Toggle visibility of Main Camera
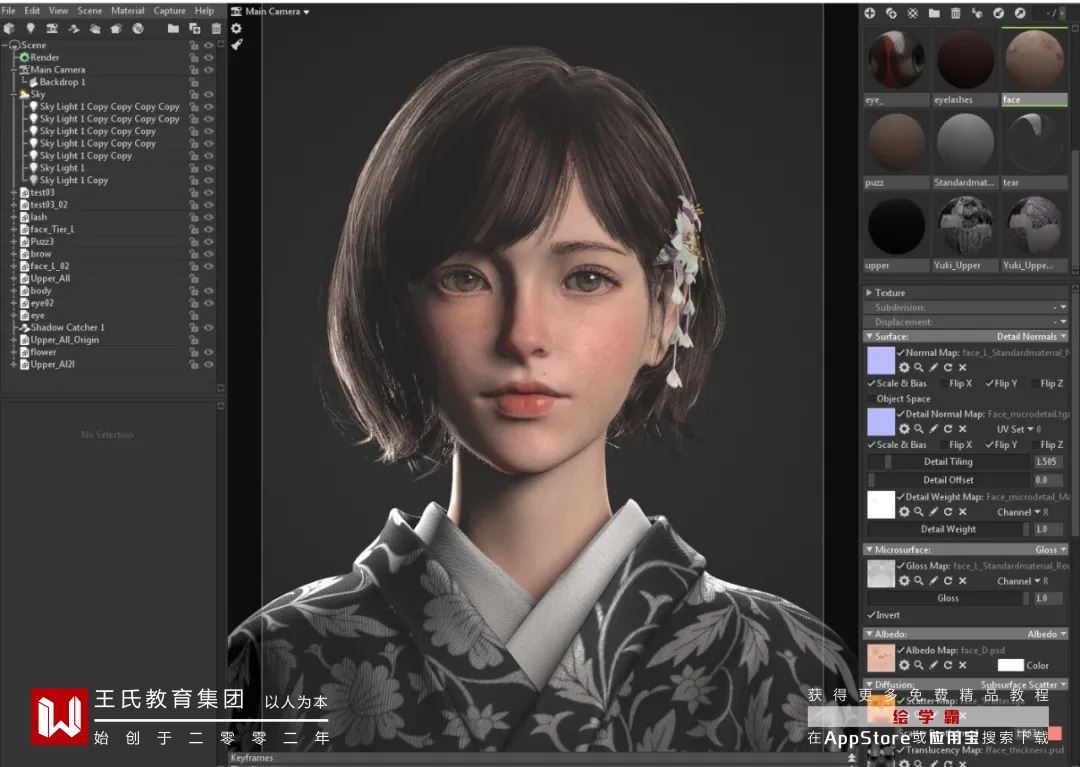The height and width of the screenshot is (767, 1080). pyautogui.click(x=209, y=70)
